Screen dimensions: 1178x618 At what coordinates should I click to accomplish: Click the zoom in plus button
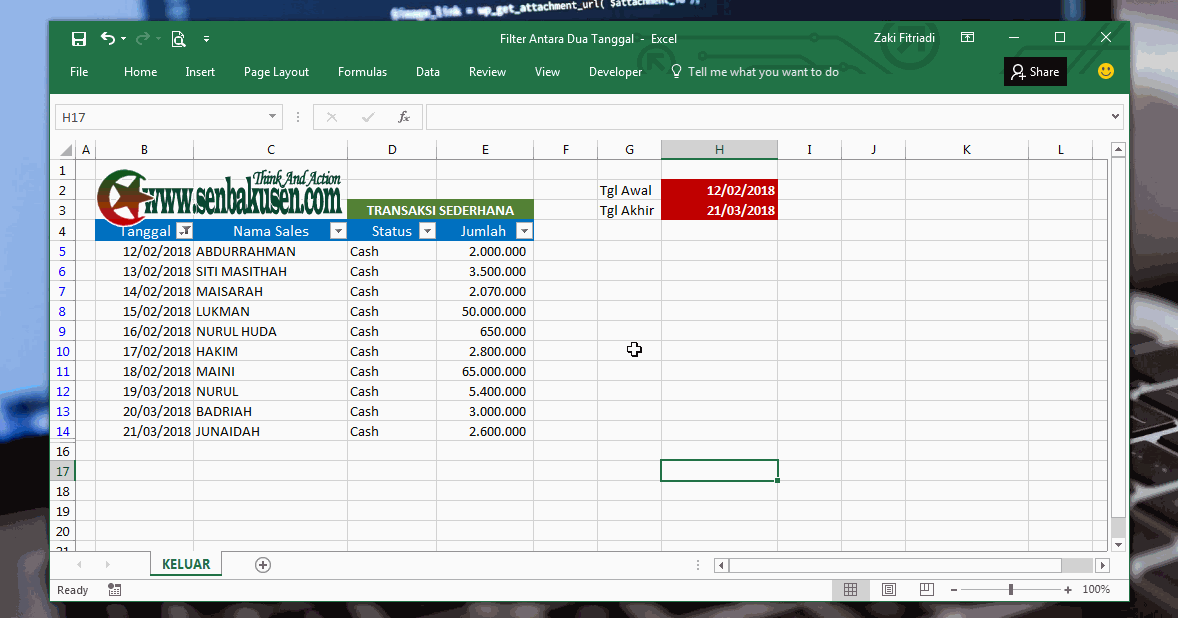[x=1068, y=590]
